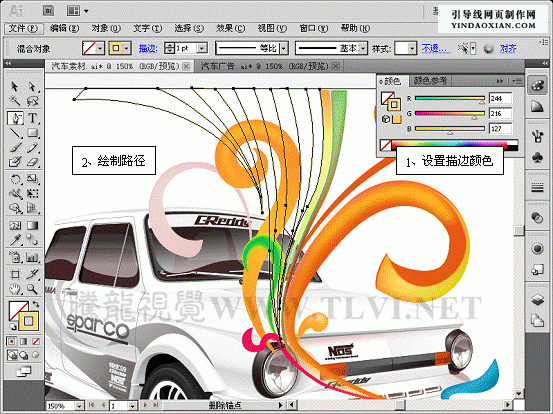Select the Pencil tool
Image resolution: width=553 pixels, height=414 pixels.
point(32,147)
